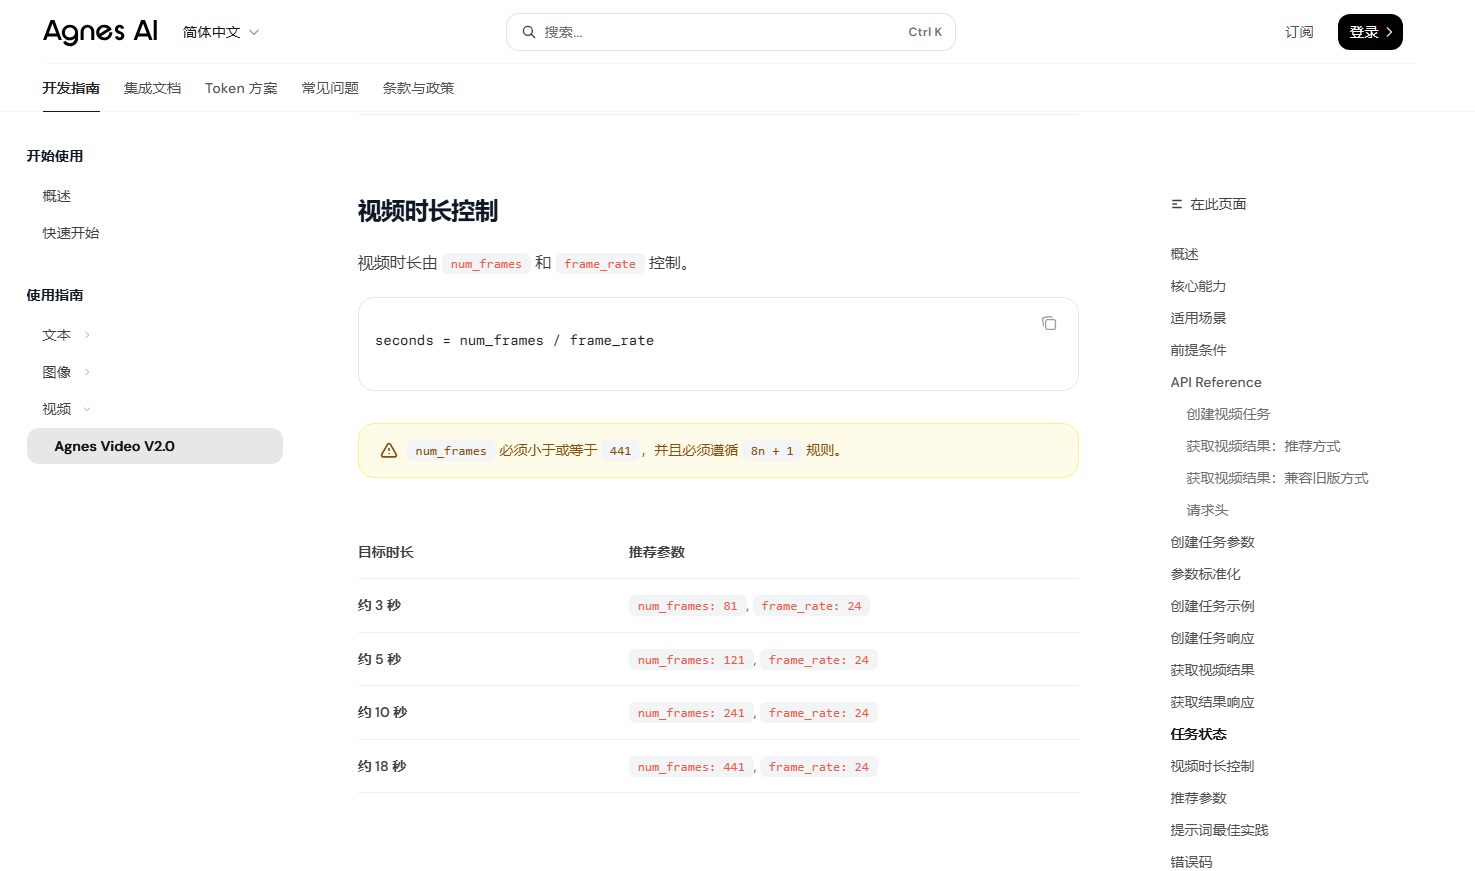Switch to the 开发指南 tab
Viewport: 1475px width, 871px height.
pos(71,88)
